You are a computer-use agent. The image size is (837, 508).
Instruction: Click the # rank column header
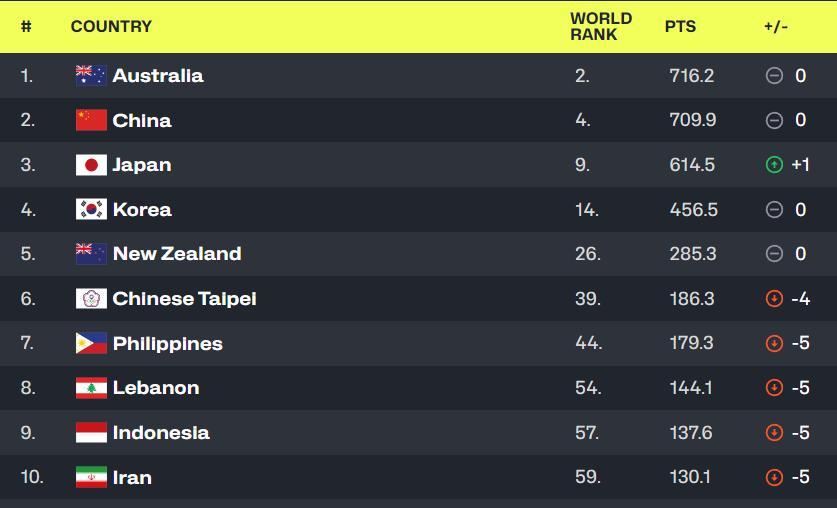[x=26, y=27]
